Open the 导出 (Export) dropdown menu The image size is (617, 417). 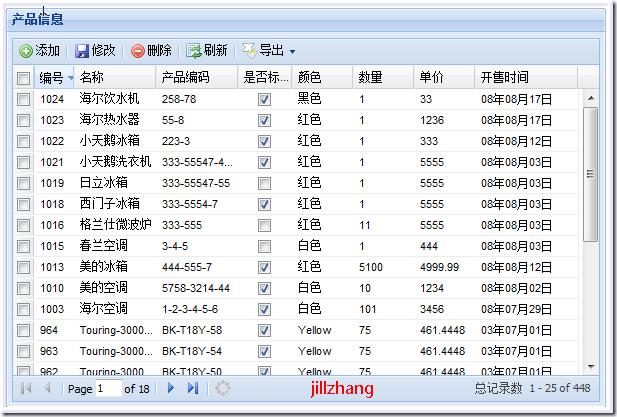269,50
